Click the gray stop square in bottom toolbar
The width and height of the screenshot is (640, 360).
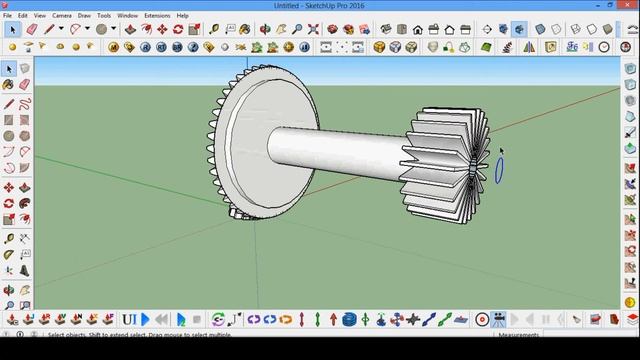[x=197, y=320]
